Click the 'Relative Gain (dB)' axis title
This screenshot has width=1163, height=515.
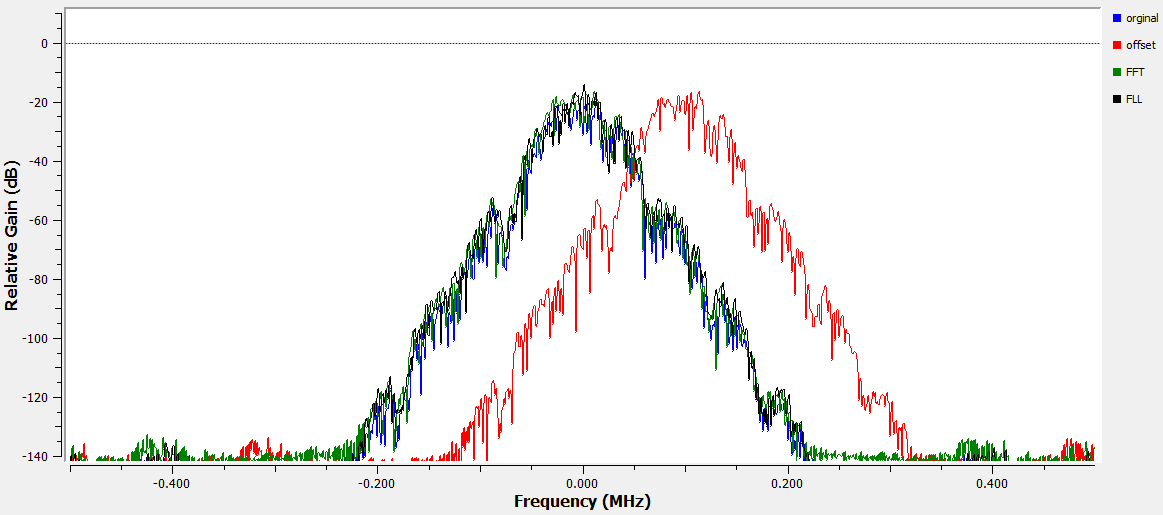11,234
